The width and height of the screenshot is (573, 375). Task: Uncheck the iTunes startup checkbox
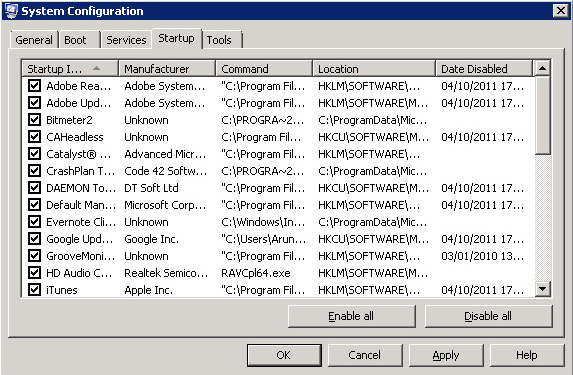coord(34,290)
